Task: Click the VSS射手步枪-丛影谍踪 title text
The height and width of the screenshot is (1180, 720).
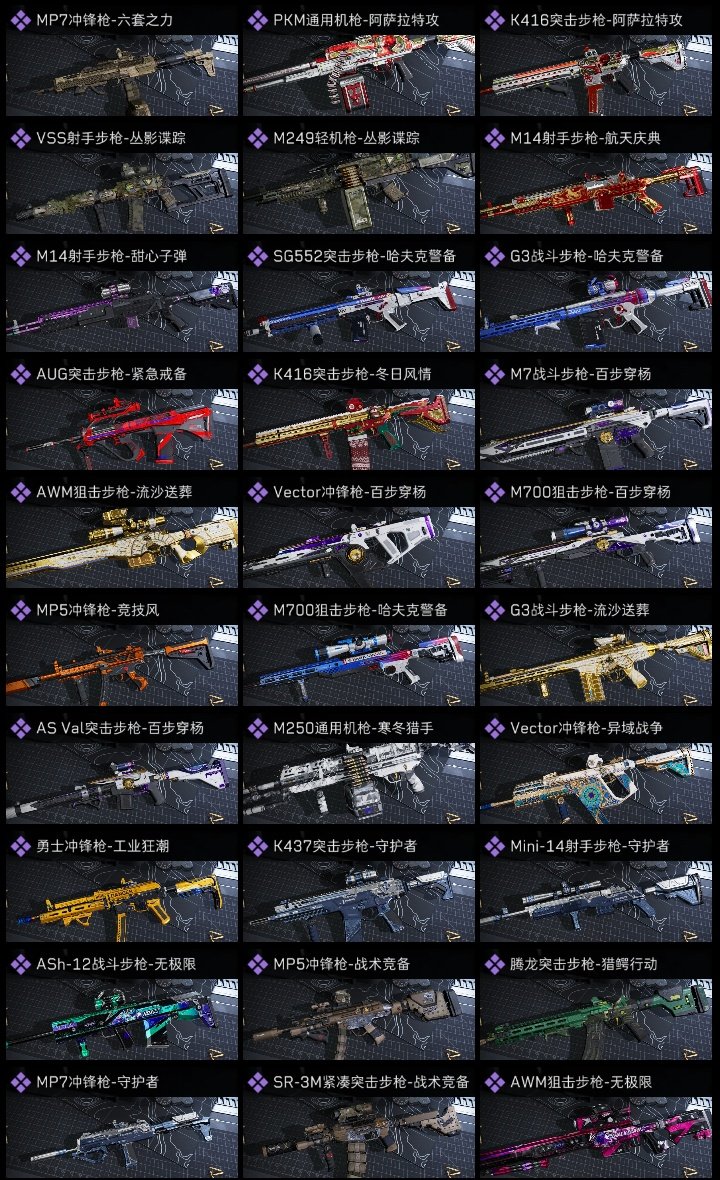Action: tap(111, 138)
